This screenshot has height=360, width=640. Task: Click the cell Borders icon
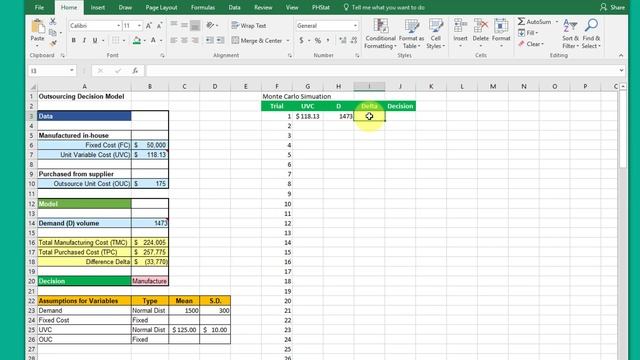116,40
